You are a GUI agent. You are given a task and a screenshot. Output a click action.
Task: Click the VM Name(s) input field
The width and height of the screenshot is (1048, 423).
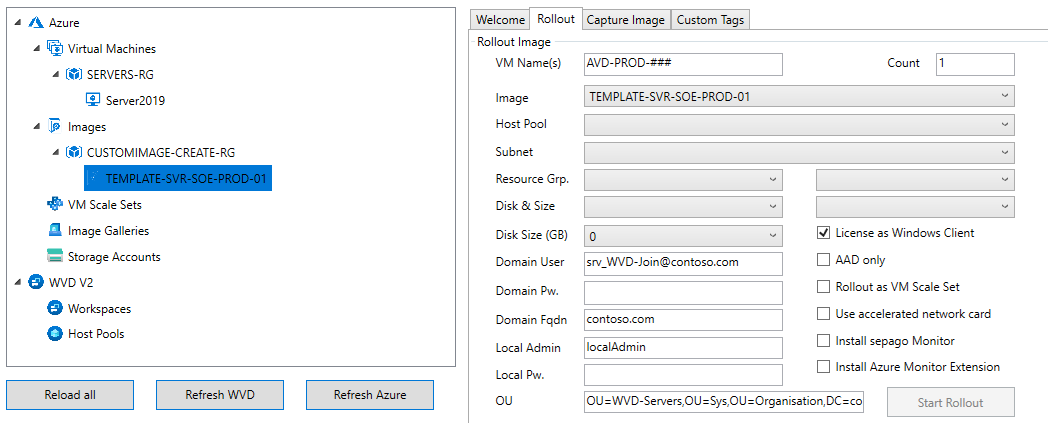click(x=682, y=64)
